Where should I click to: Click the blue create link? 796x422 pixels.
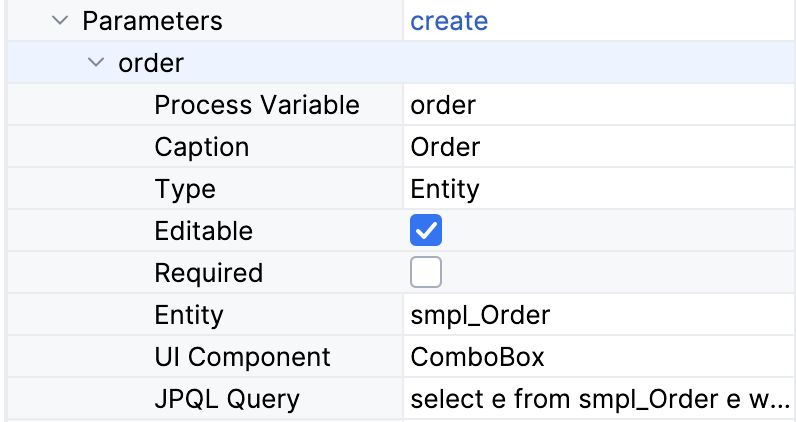449,21
